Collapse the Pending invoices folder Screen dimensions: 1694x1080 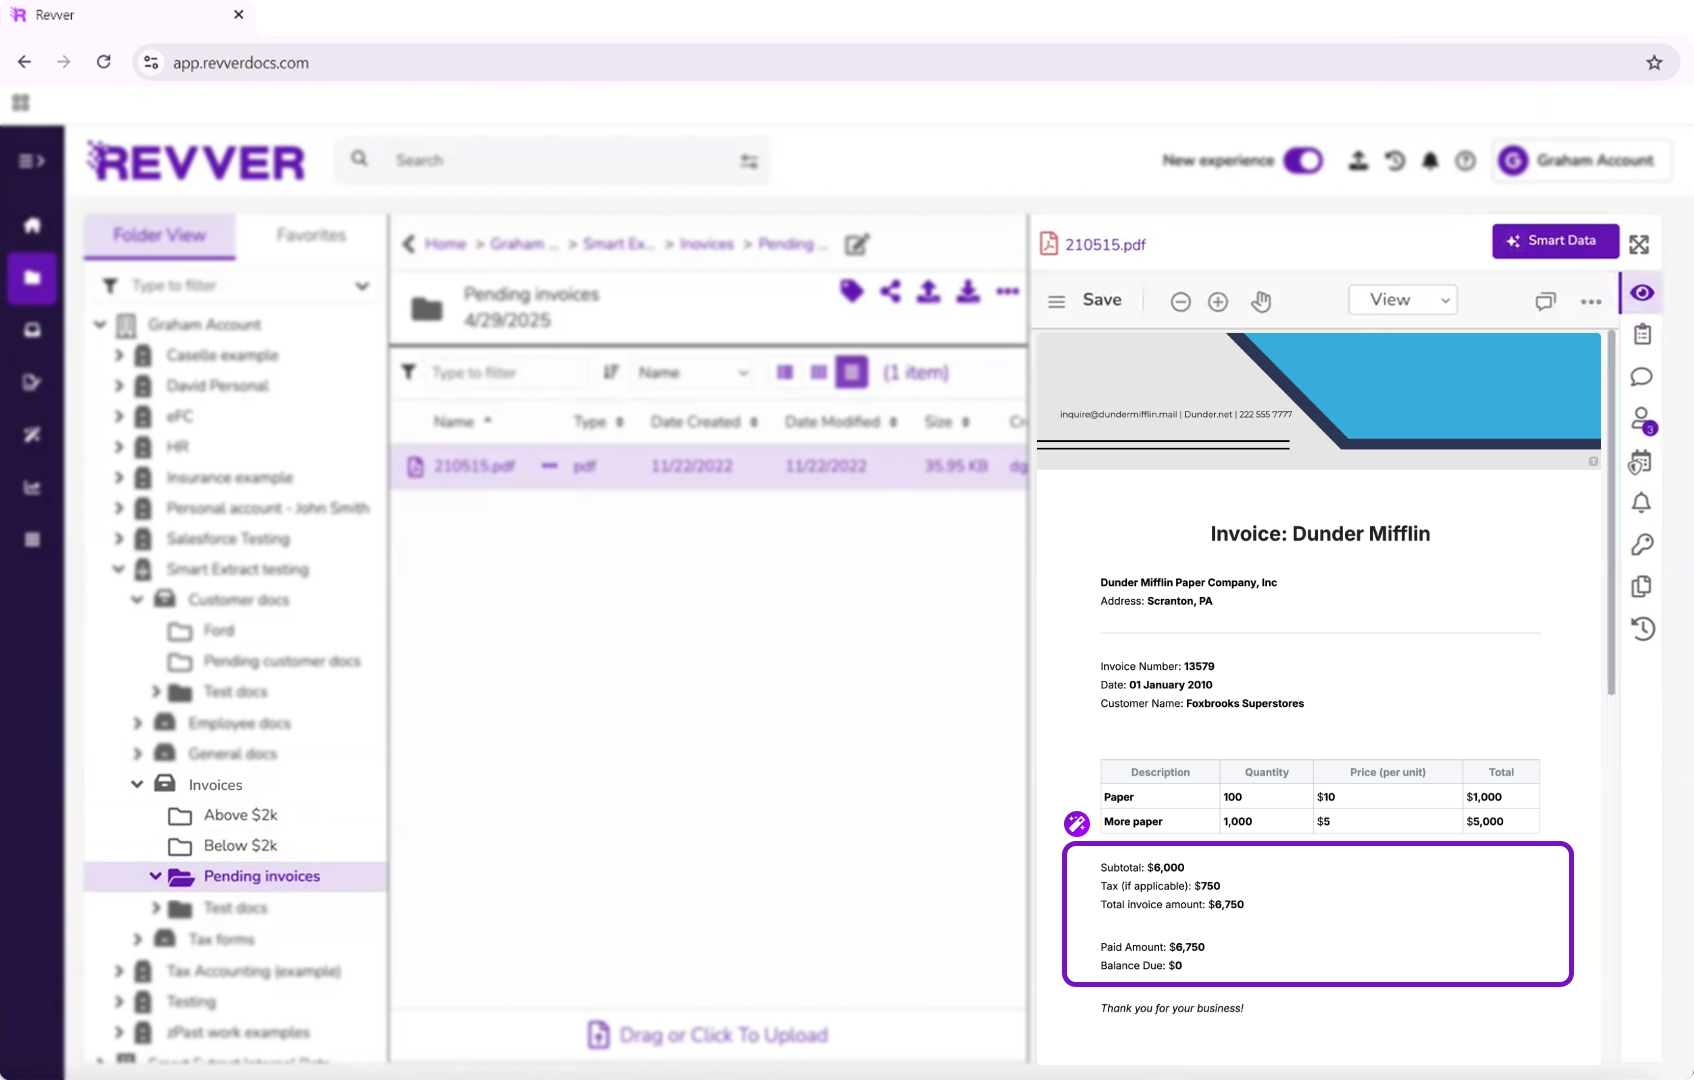(x=155, y=876)
